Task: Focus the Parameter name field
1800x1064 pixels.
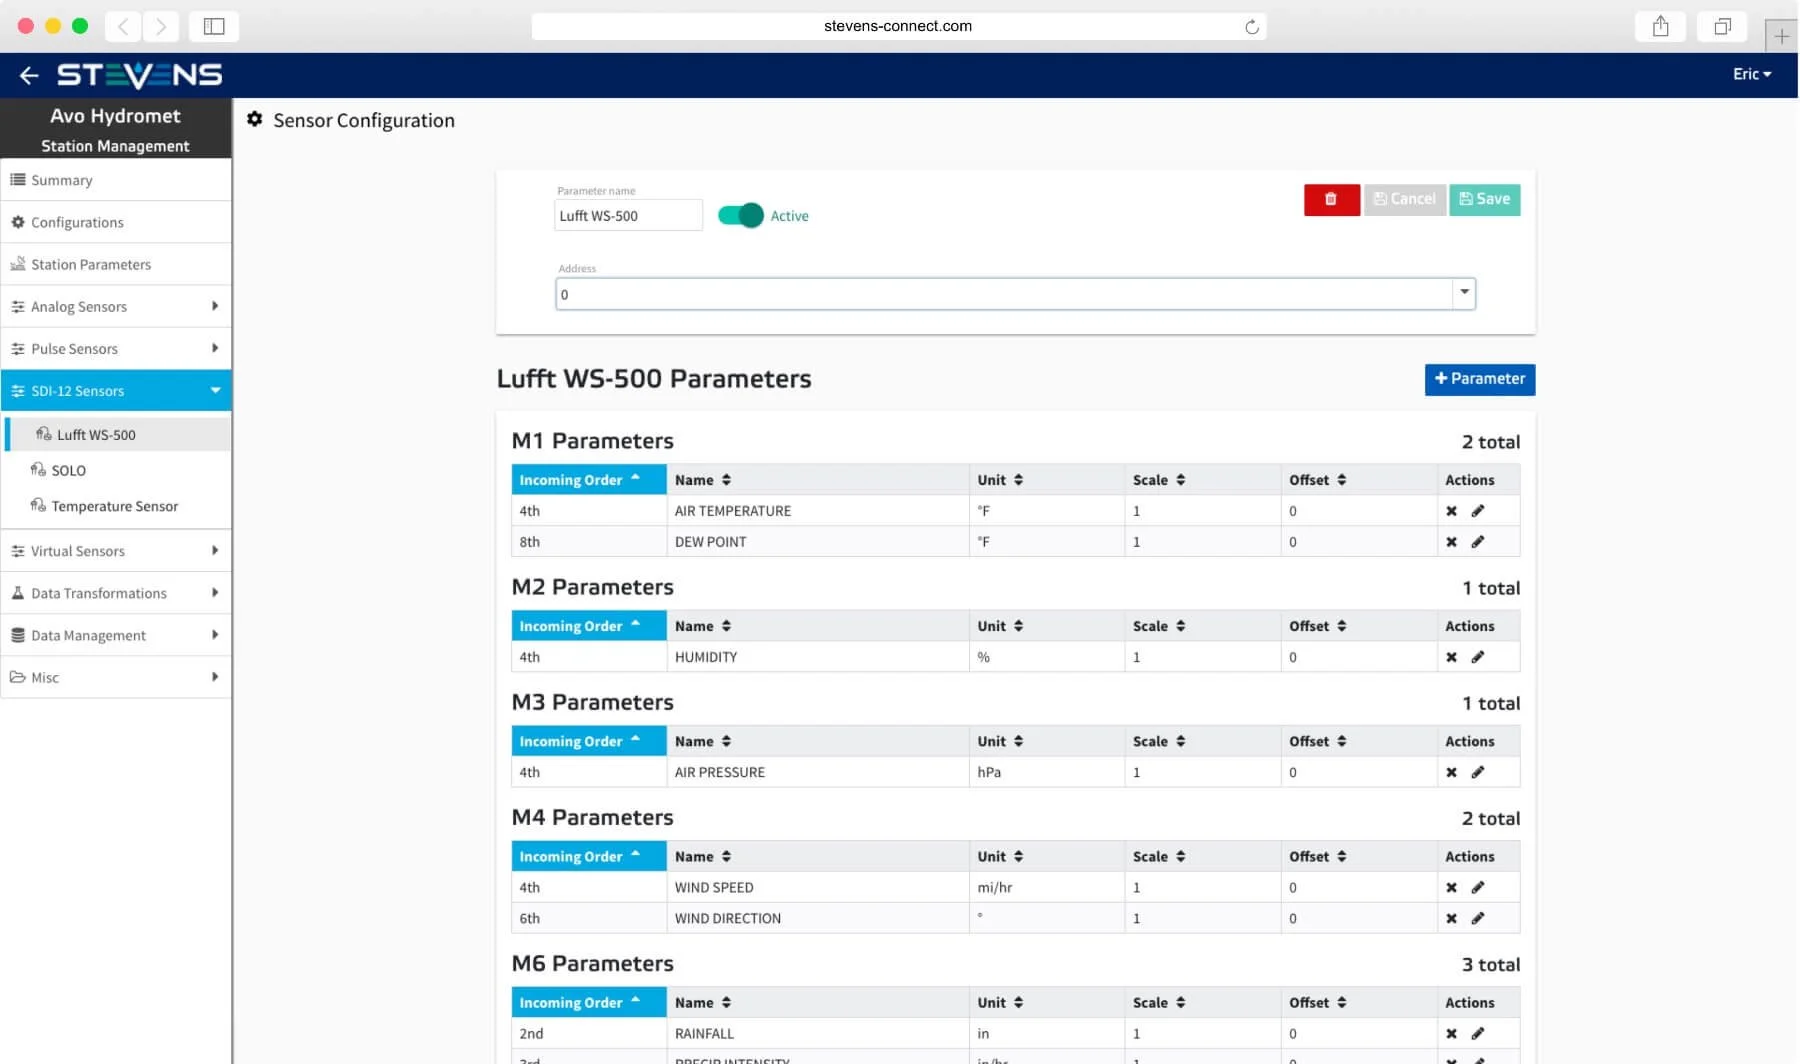Action: click(x=629, y=215)
